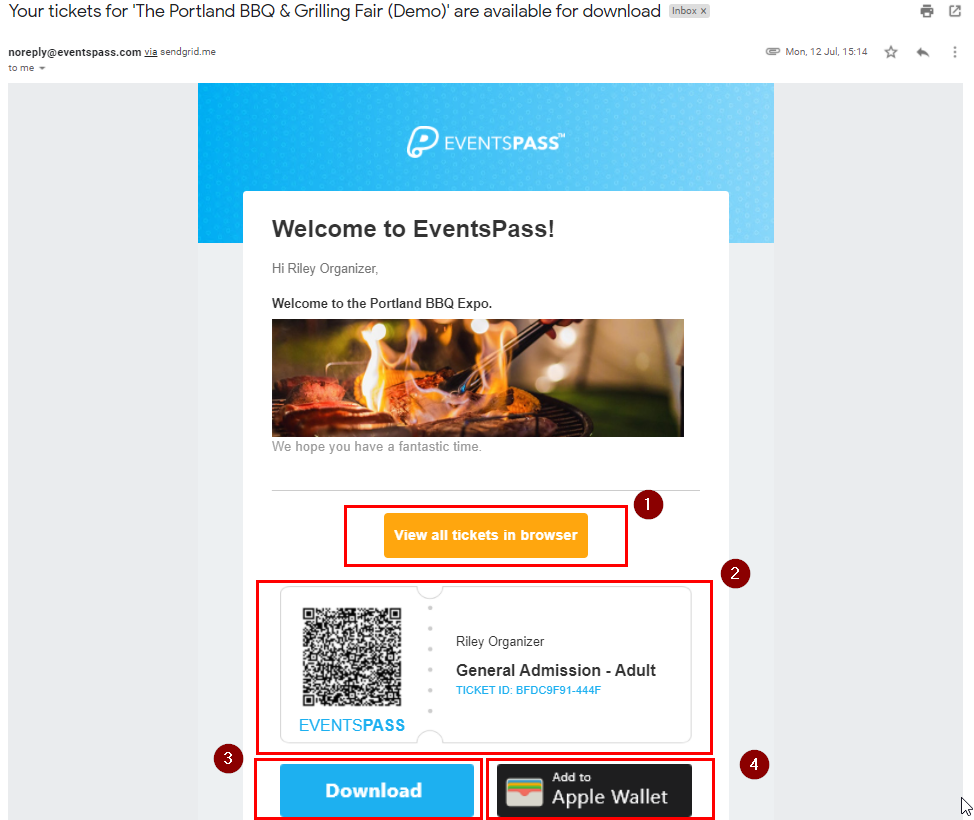Click View all tickets in browser button
The height and width of the screenshot is (820, 974).
(486, 535)
